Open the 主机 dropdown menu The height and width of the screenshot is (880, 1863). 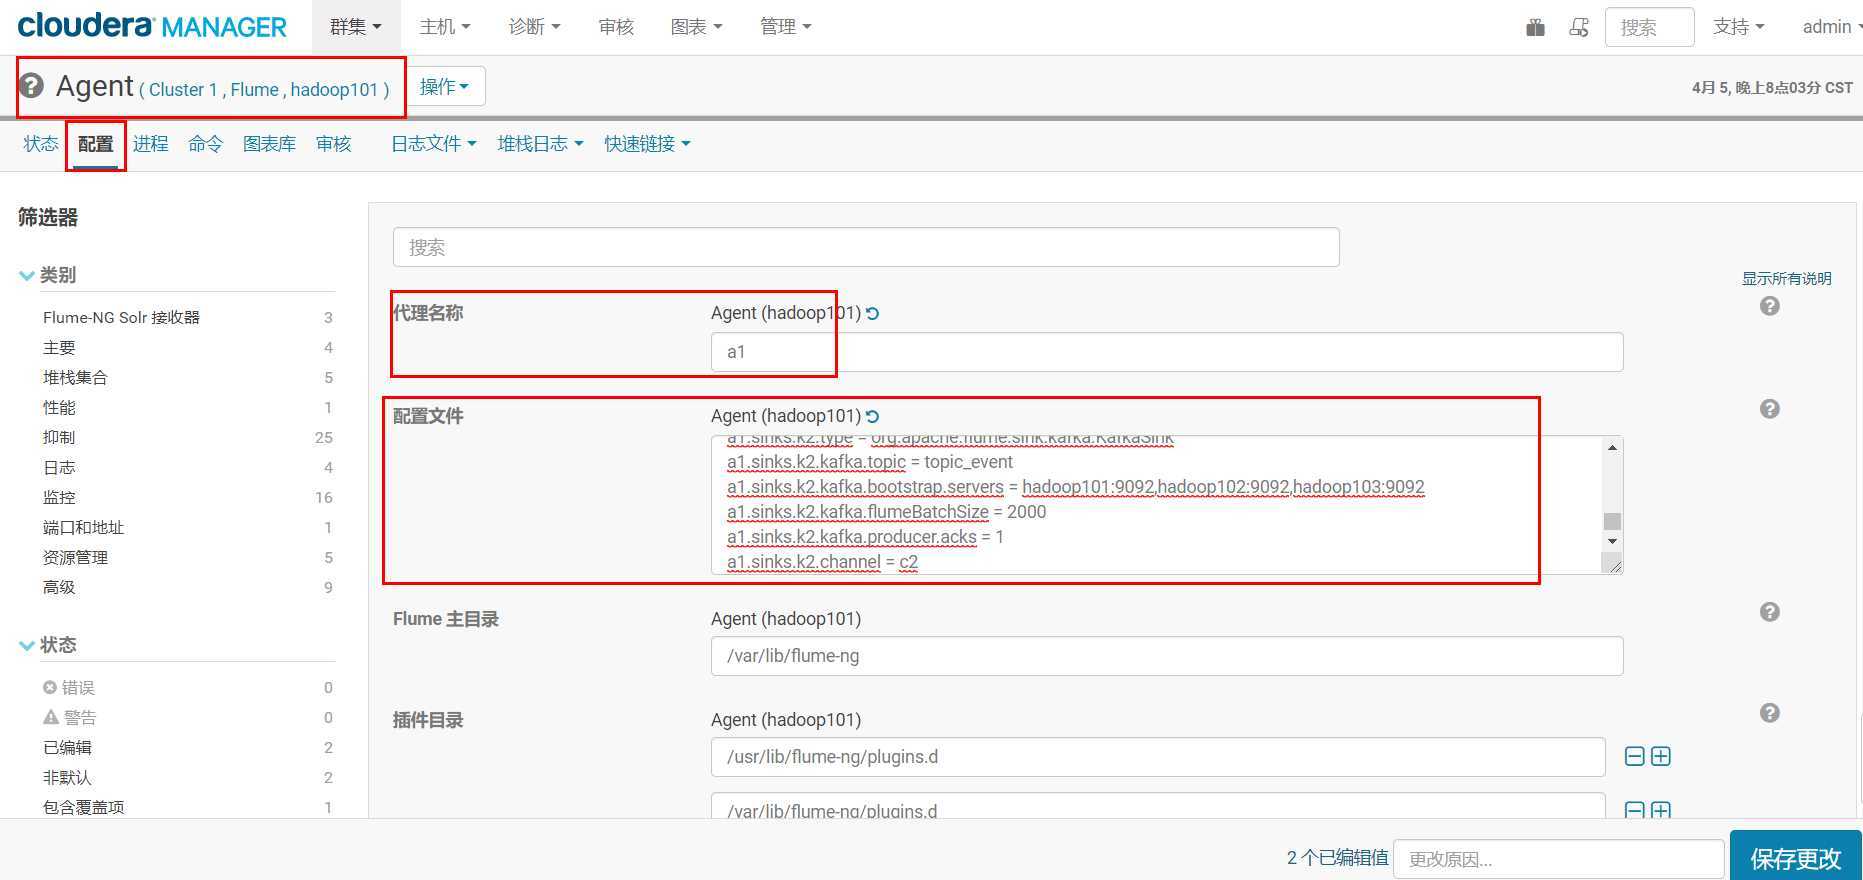(x=445, y=27)
